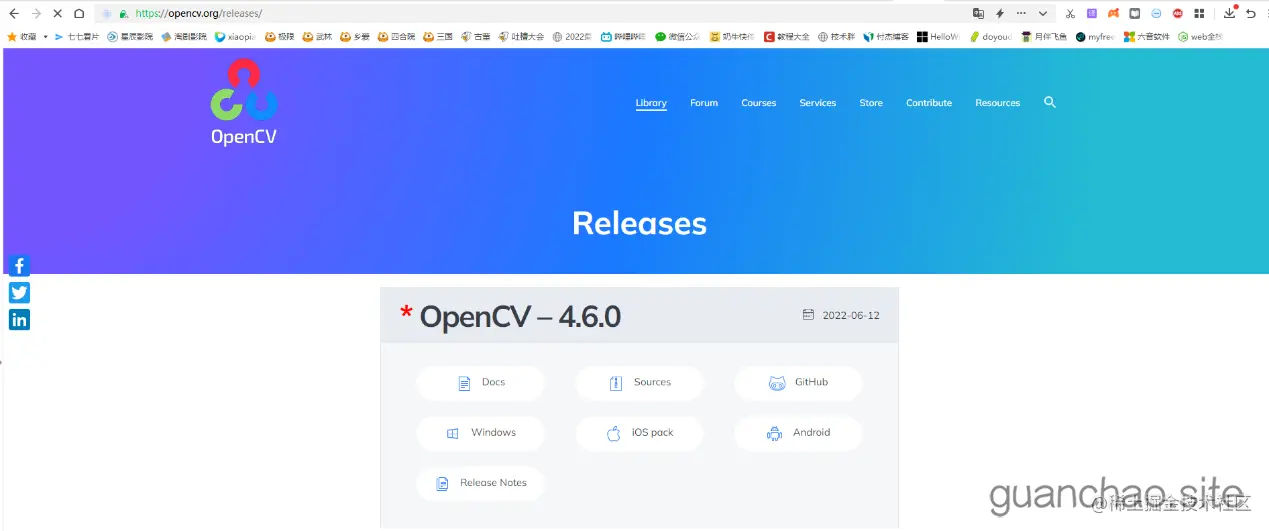
Task: Open the 微信公众 bookmark
Action: [x=678, y=36]
